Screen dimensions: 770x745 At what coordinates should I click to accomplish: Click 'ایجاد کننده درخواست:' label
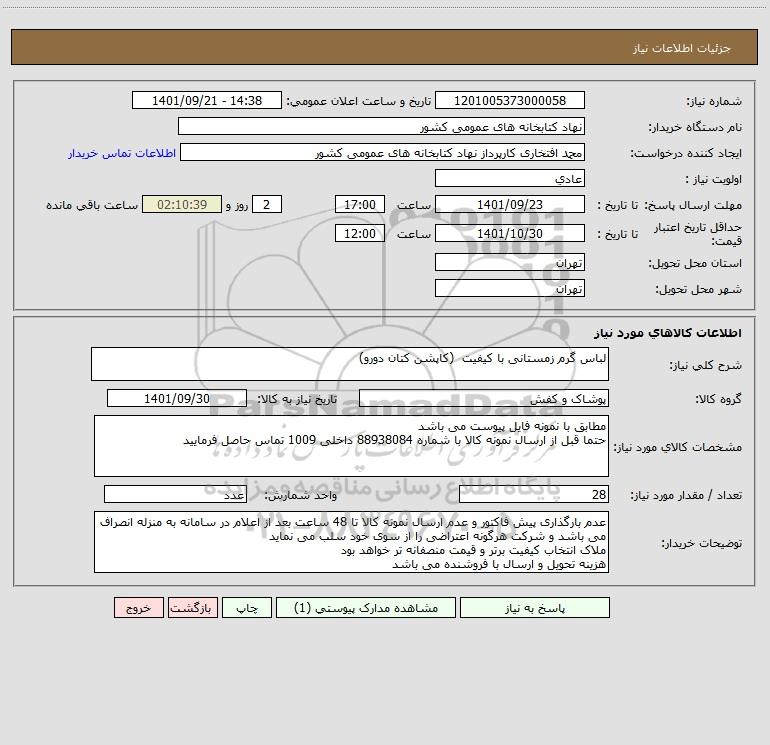click(x=686, y=154)
